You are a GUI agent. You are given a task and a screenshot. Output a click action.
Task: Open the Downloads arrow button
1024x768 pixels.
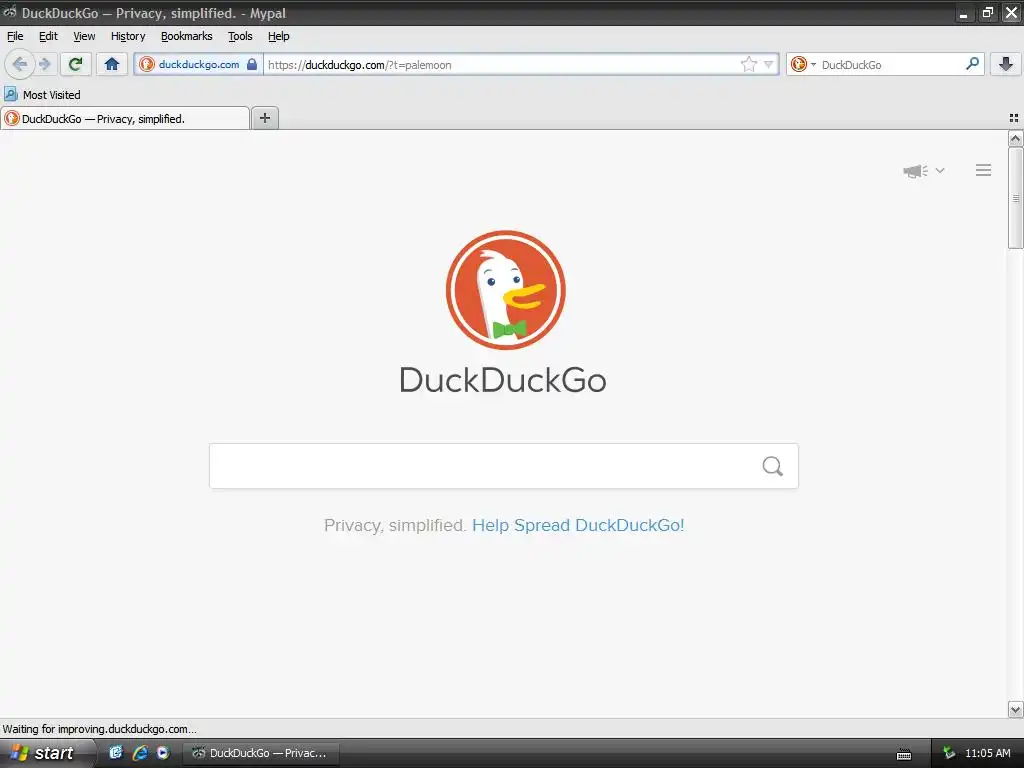coord(1006,64)
